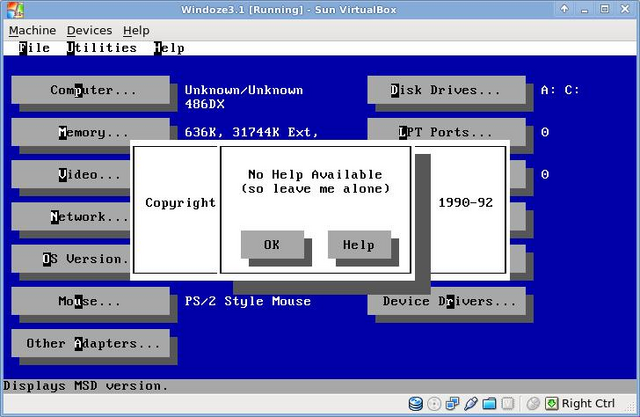Viewport: 640px width, 417px height.
Task: Open the Memory... details button
Action: click(x=91, y=132)
